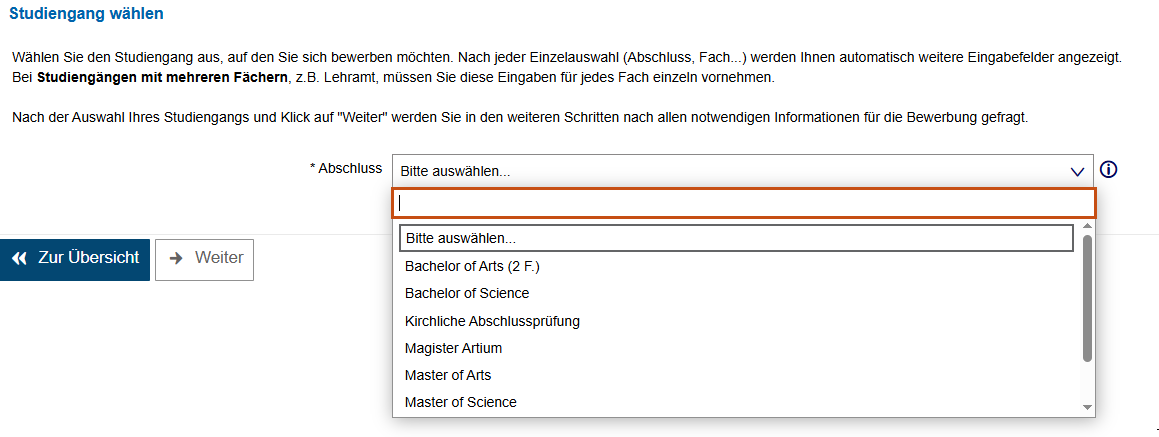This screenshot has width=1159, height=437.
Task: Click the Studiengang wählen heading
Action: [x=86, y=13]
